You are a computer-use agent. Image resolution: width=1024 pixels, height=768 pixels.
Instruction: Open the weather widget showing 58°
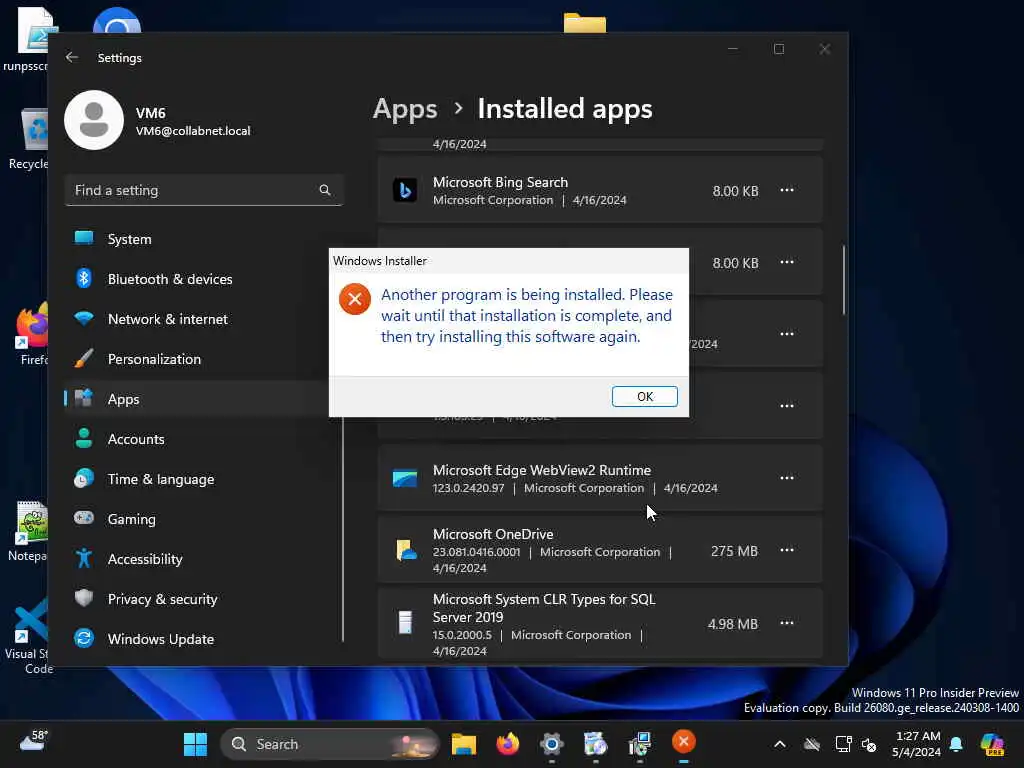point(34,741)
